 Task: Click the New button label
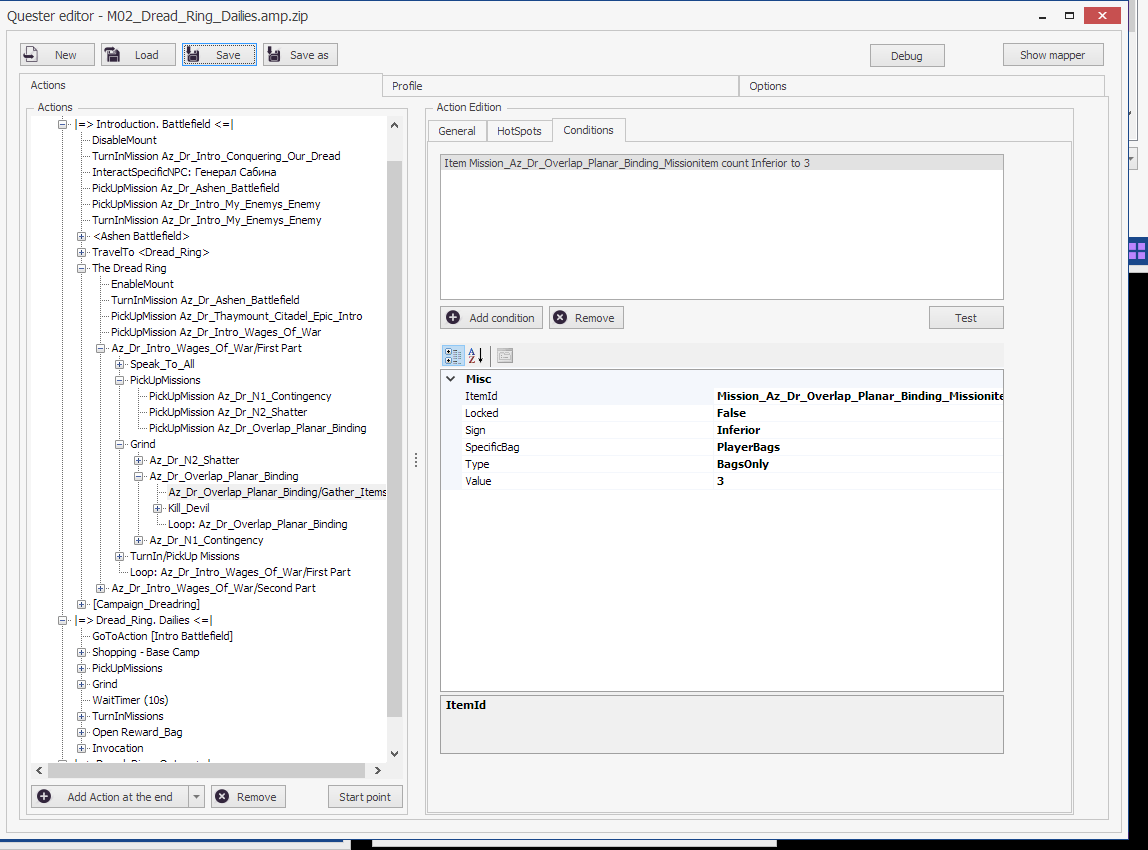click(65, 55)
